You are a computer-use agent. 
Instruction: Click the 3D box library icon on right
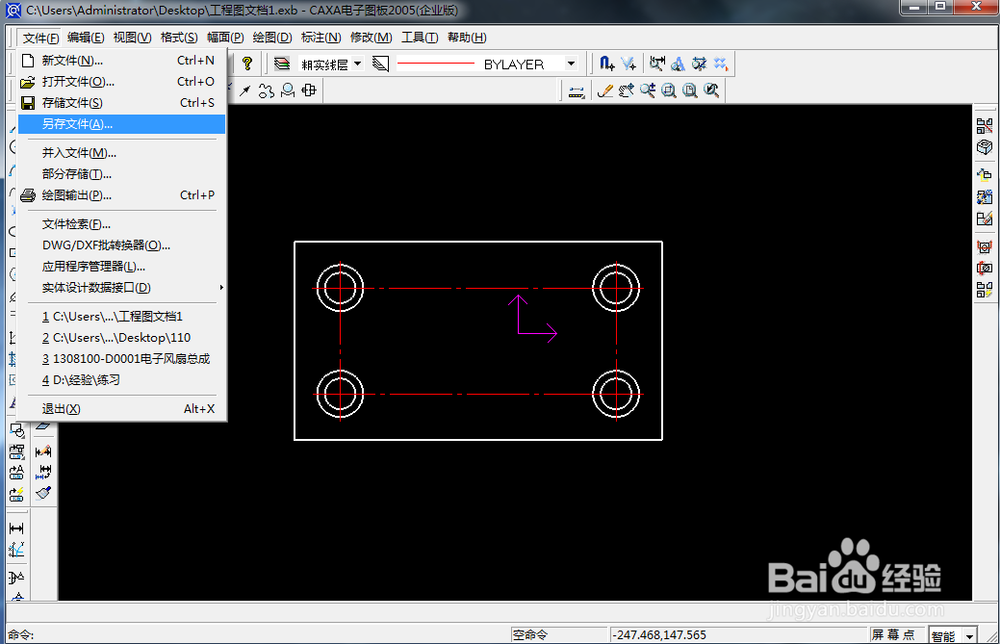click(984, 147)
